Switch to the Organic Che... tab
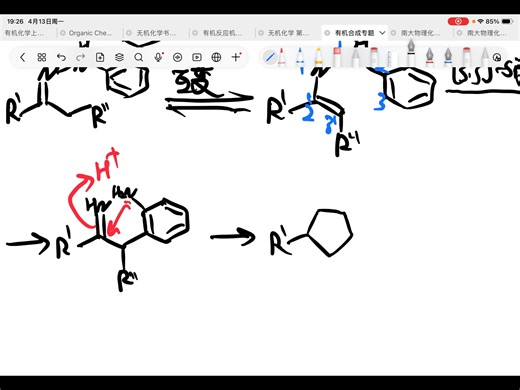Screen dimensions: 520x390 [90, 33]
